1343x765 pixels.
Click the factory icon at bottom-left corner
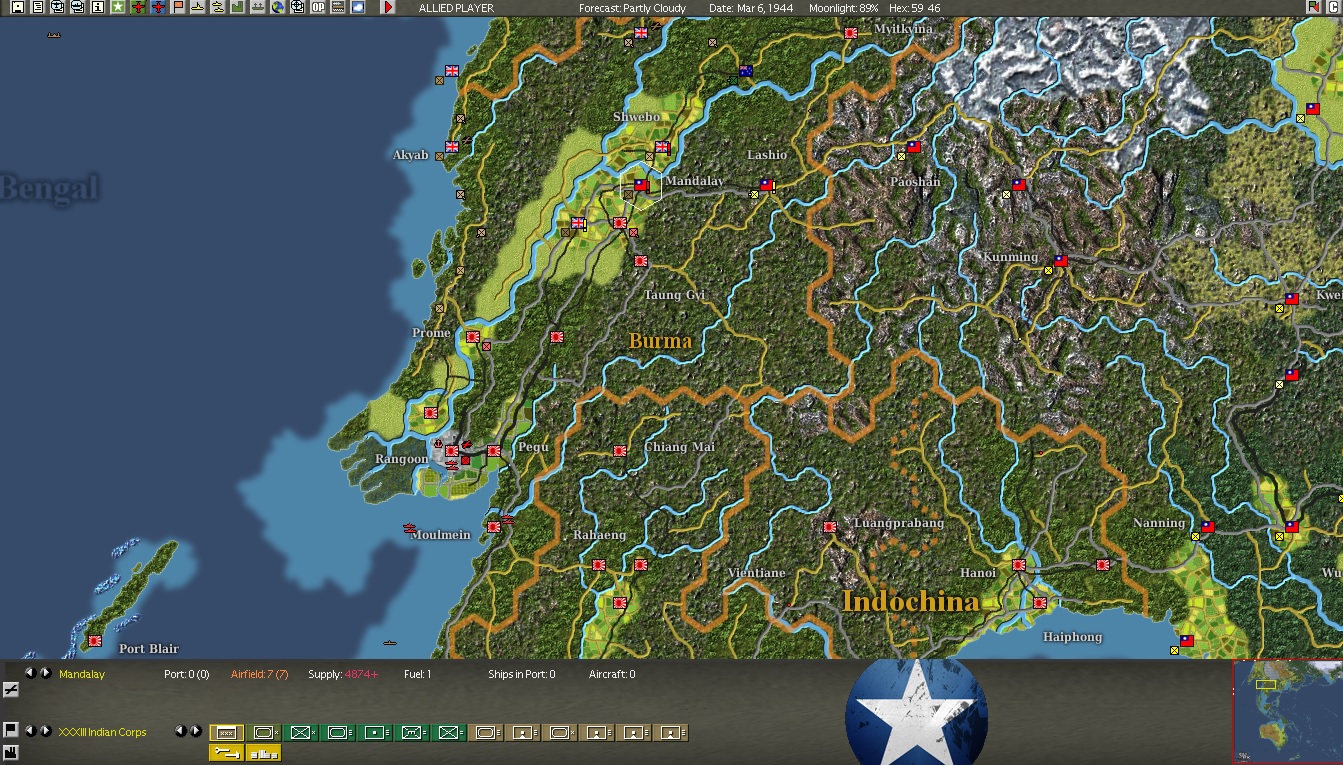click(x=10, y=751)
